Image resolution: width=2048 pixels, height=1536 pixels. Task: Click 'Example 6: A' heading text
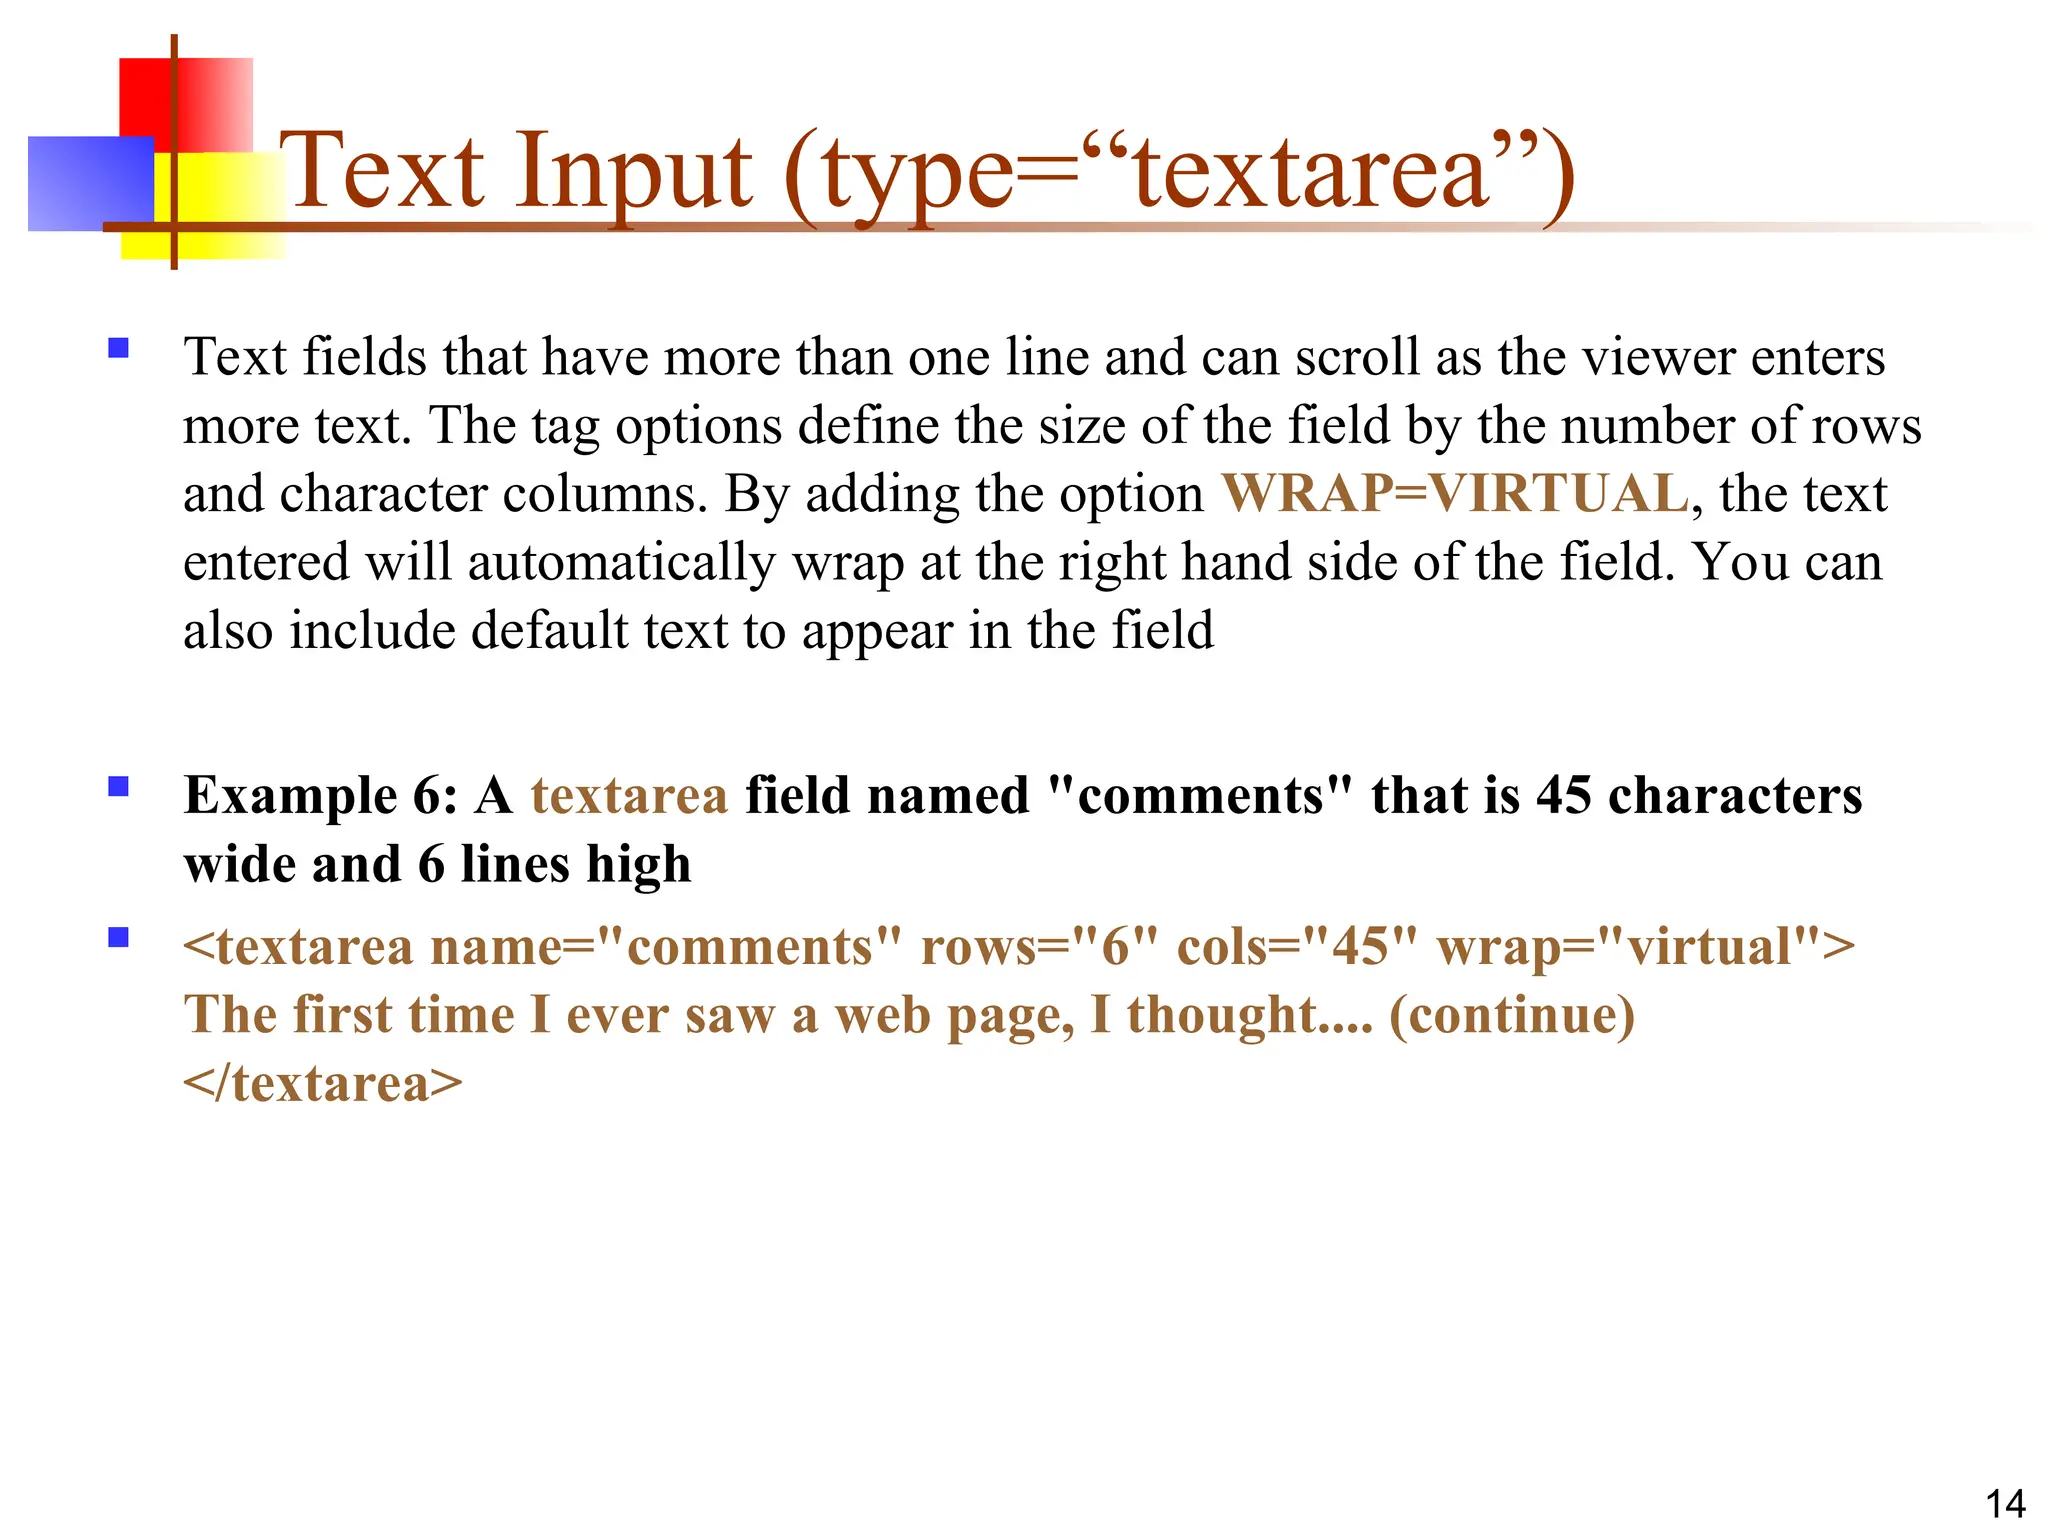pyautogui.click(x=348, y=796)
